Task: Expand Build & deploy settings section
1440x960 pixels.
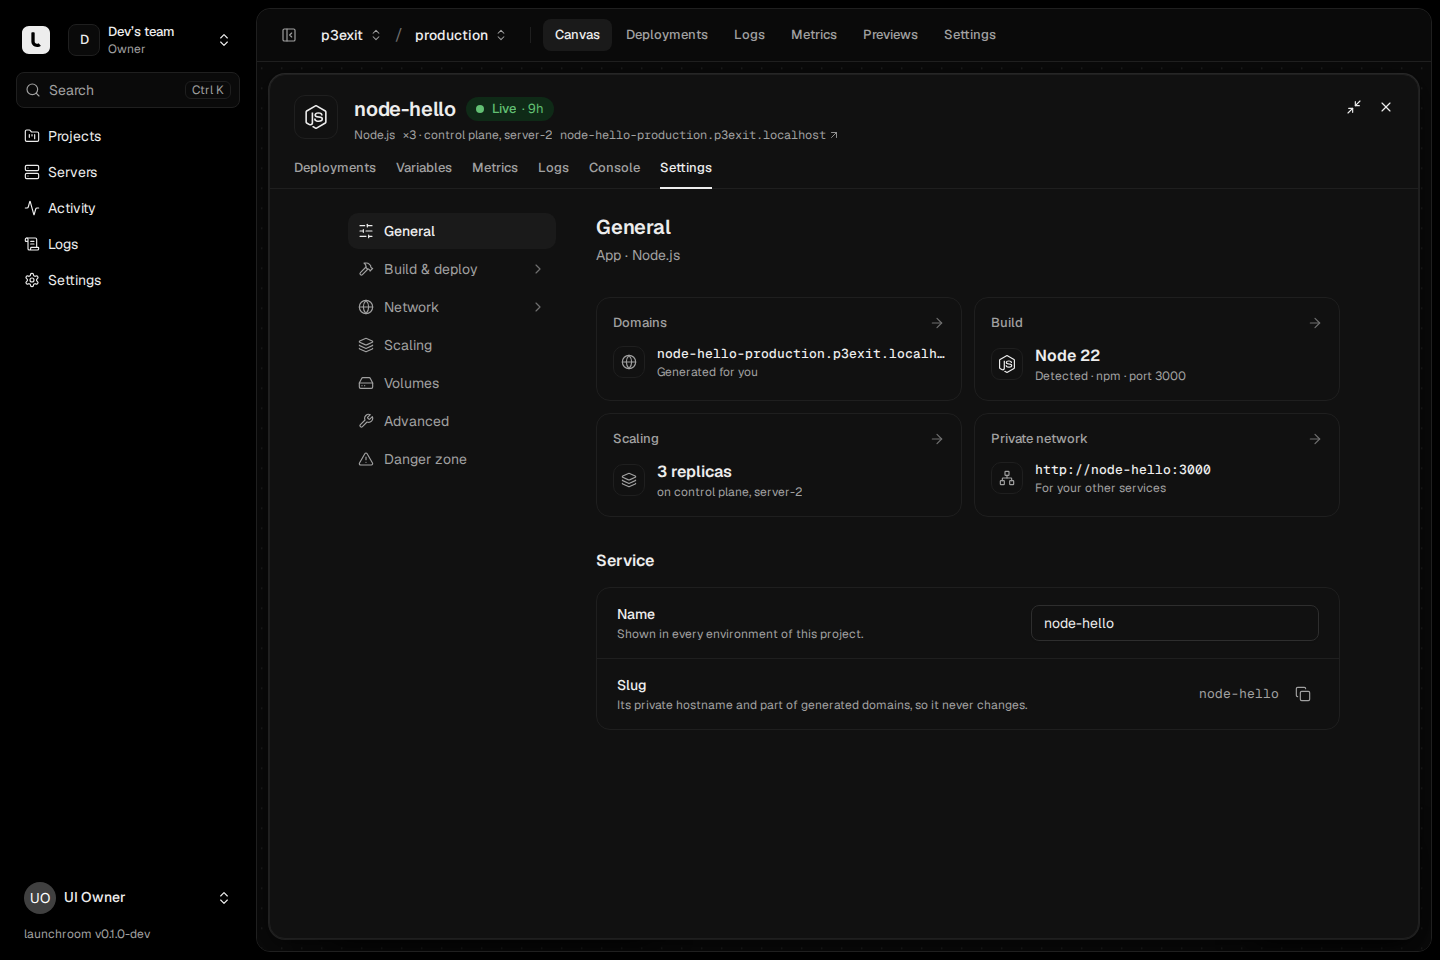Action: point(452,269)
